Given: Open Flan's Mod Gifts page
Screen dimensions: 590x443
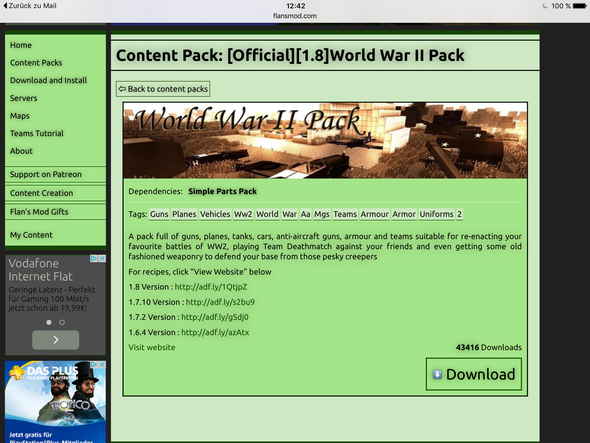Looking at the screenshot, I should 39,212.
